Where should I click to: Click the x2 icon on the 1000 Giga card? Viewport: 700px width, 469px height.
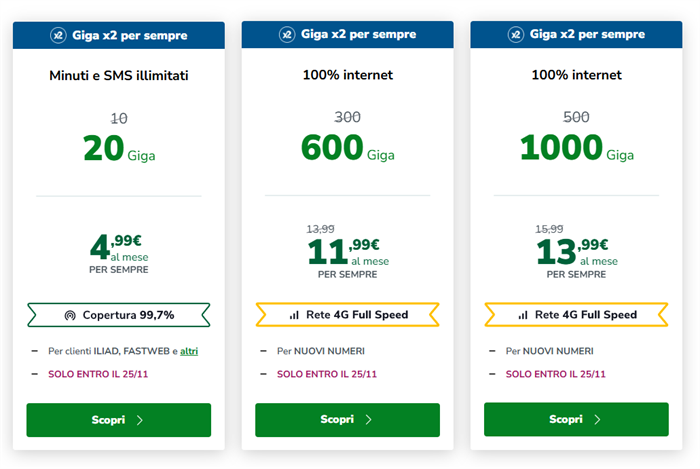516,34
